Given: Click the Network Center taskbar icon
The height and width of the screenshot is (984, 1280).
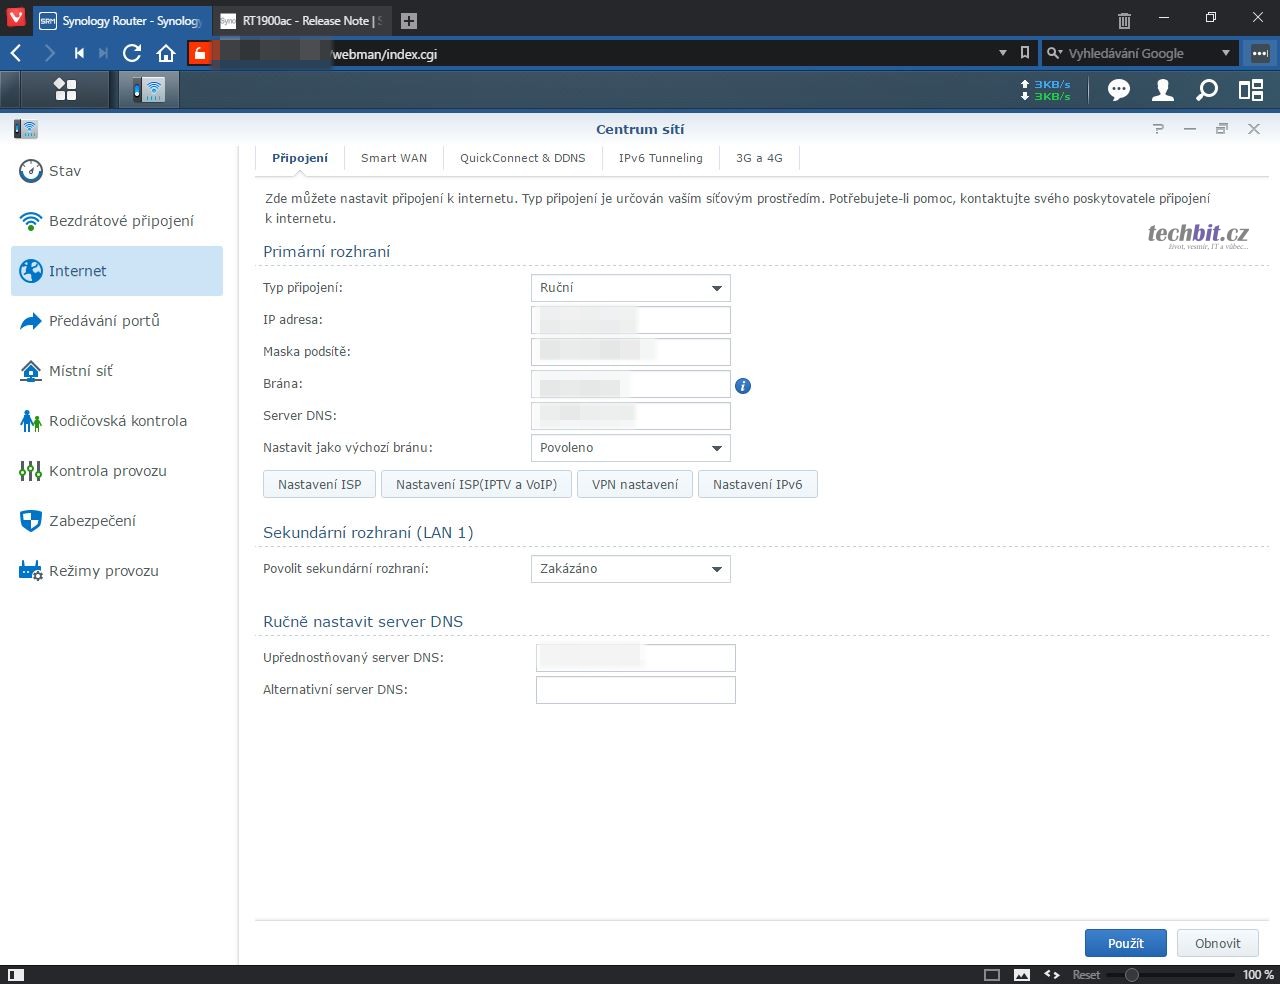Looking at the screenshot, I should point(150,90).
